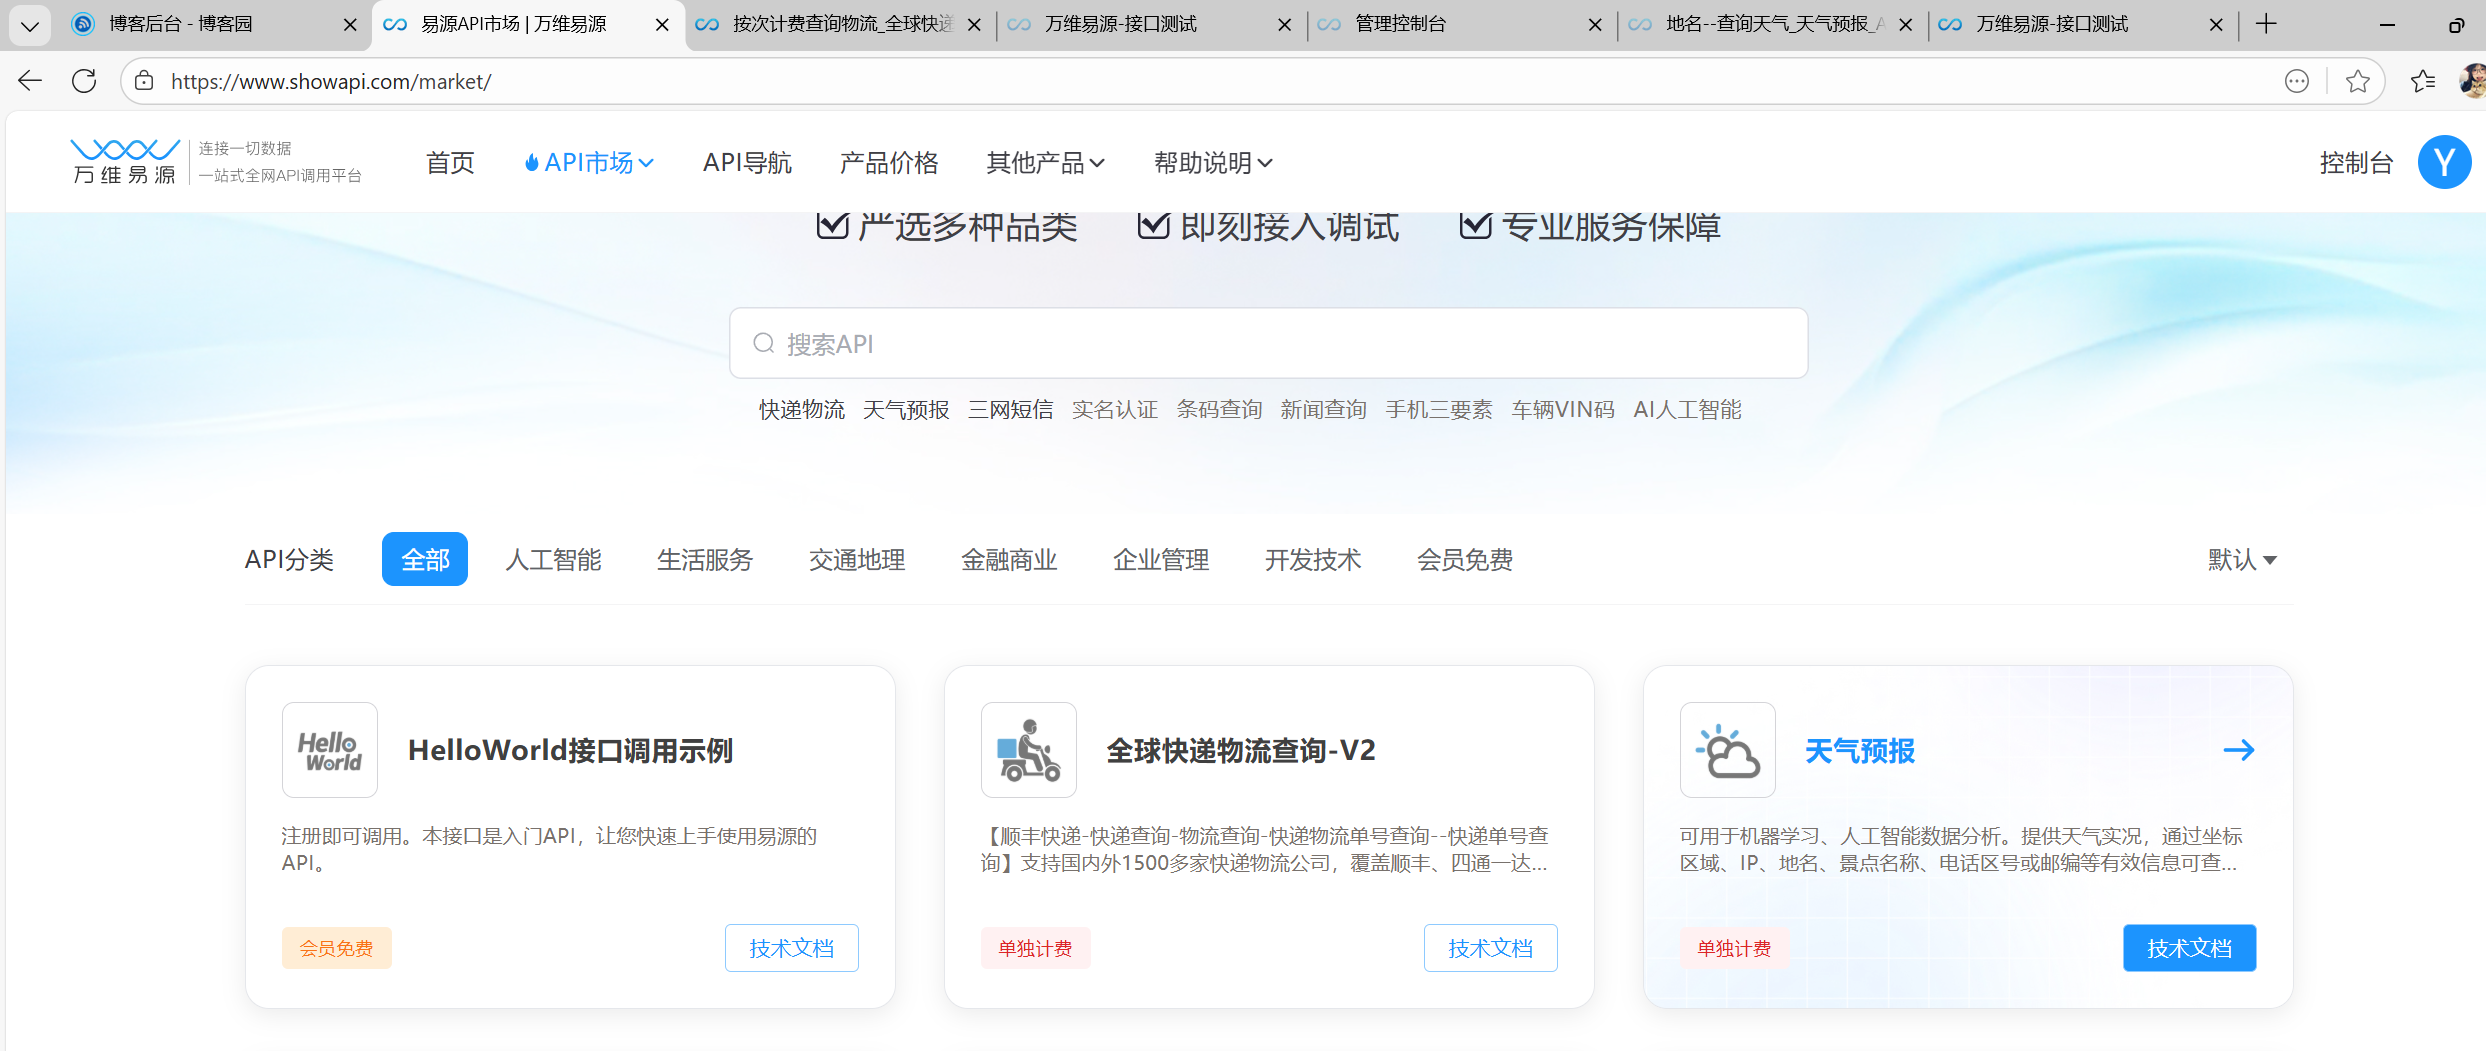Click the site info lock icon
Image resolution: width=2486 pixels, height=1051 pixels.
point(144,81)
